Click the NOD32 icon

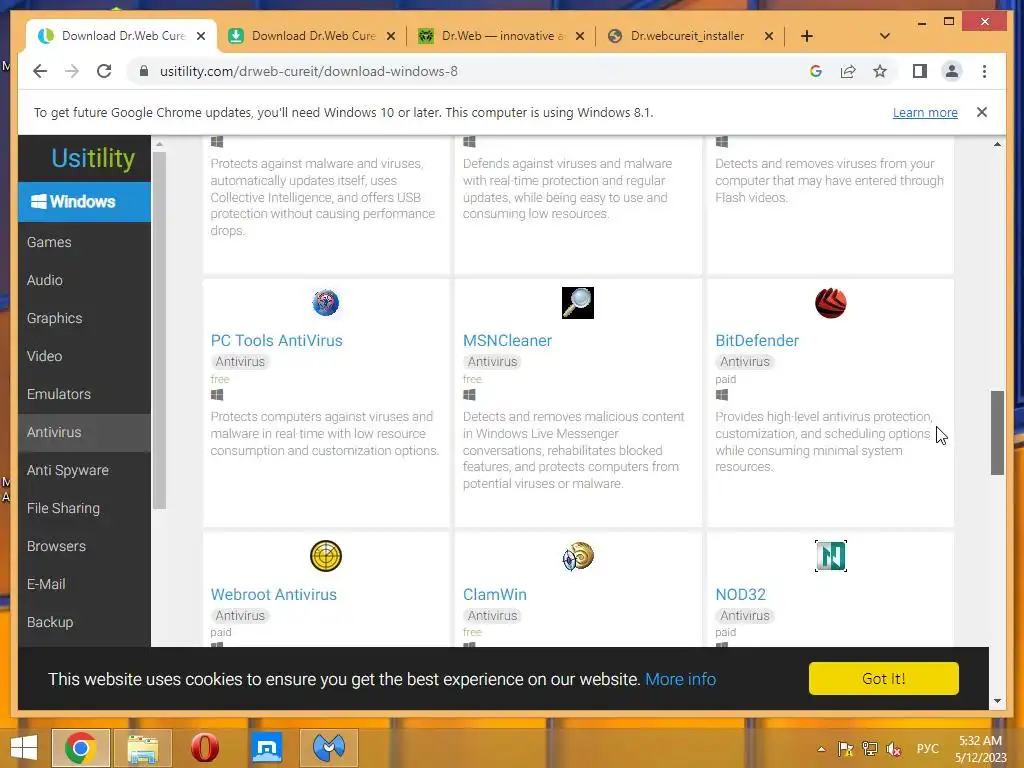(x=831, y=556)
